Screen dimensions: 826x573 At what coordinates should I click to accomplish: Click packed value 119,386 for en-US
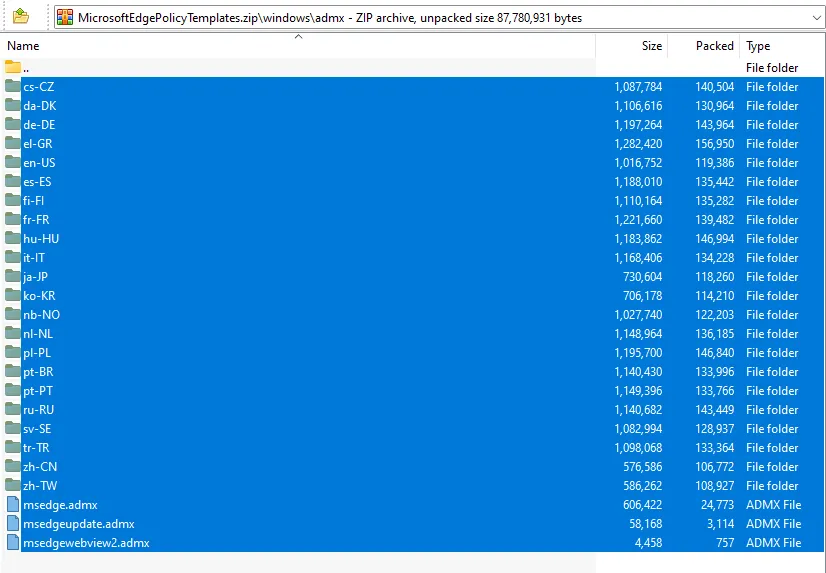714,163
